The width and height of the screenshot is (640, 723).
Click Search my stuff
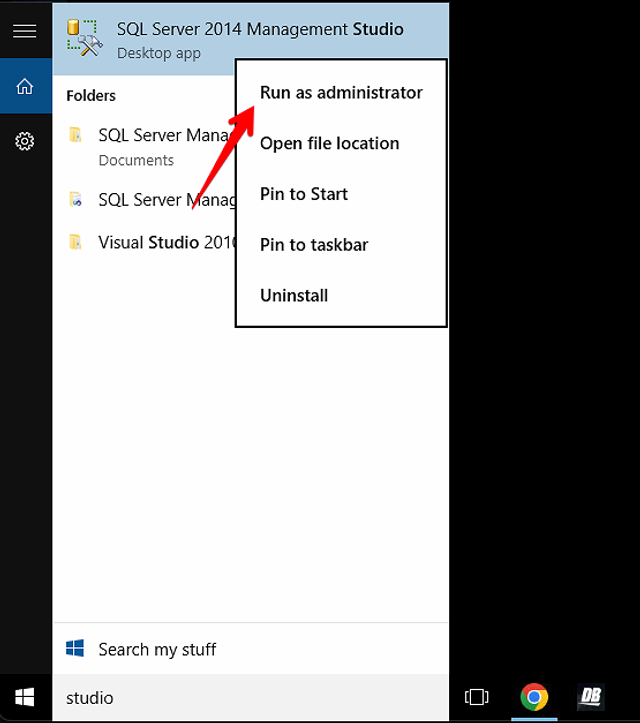(250, 649)
